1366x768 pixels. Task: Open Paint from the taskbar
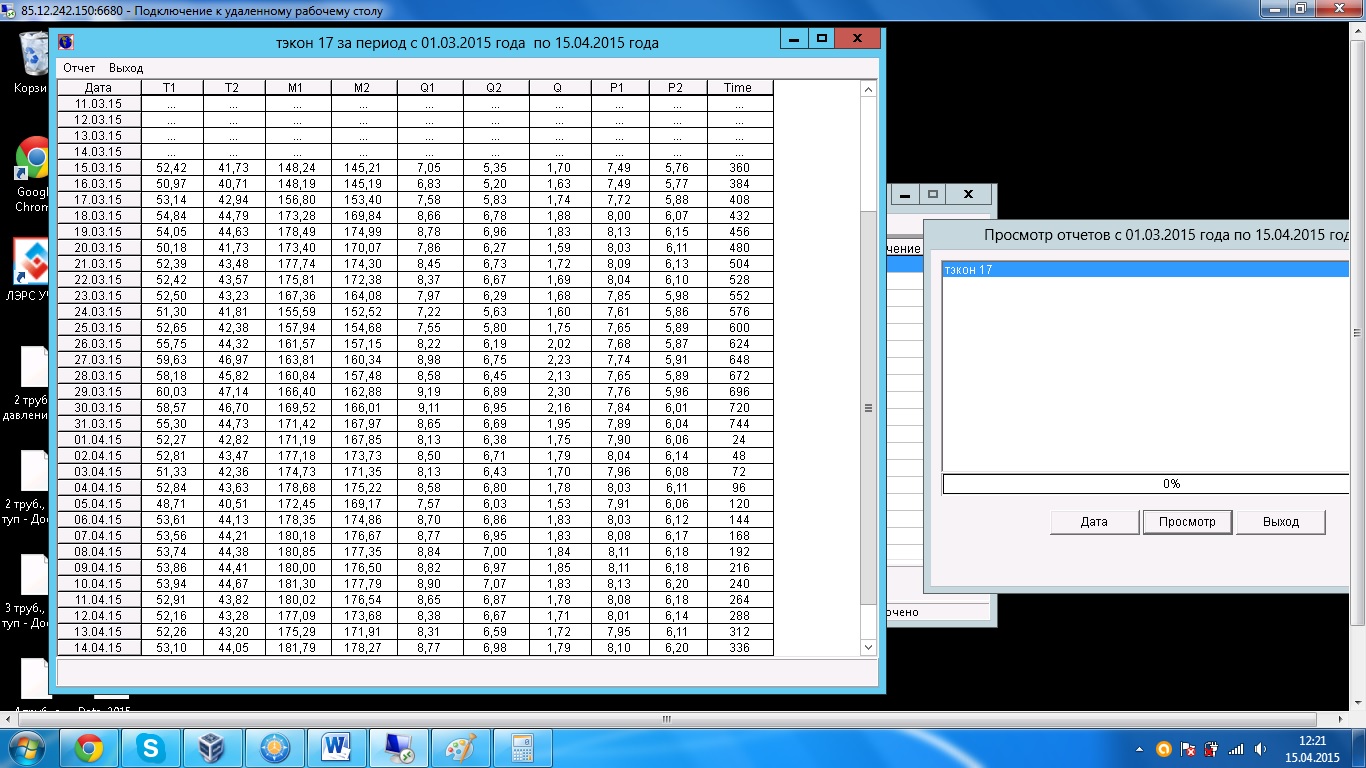[x=461, y=748]
